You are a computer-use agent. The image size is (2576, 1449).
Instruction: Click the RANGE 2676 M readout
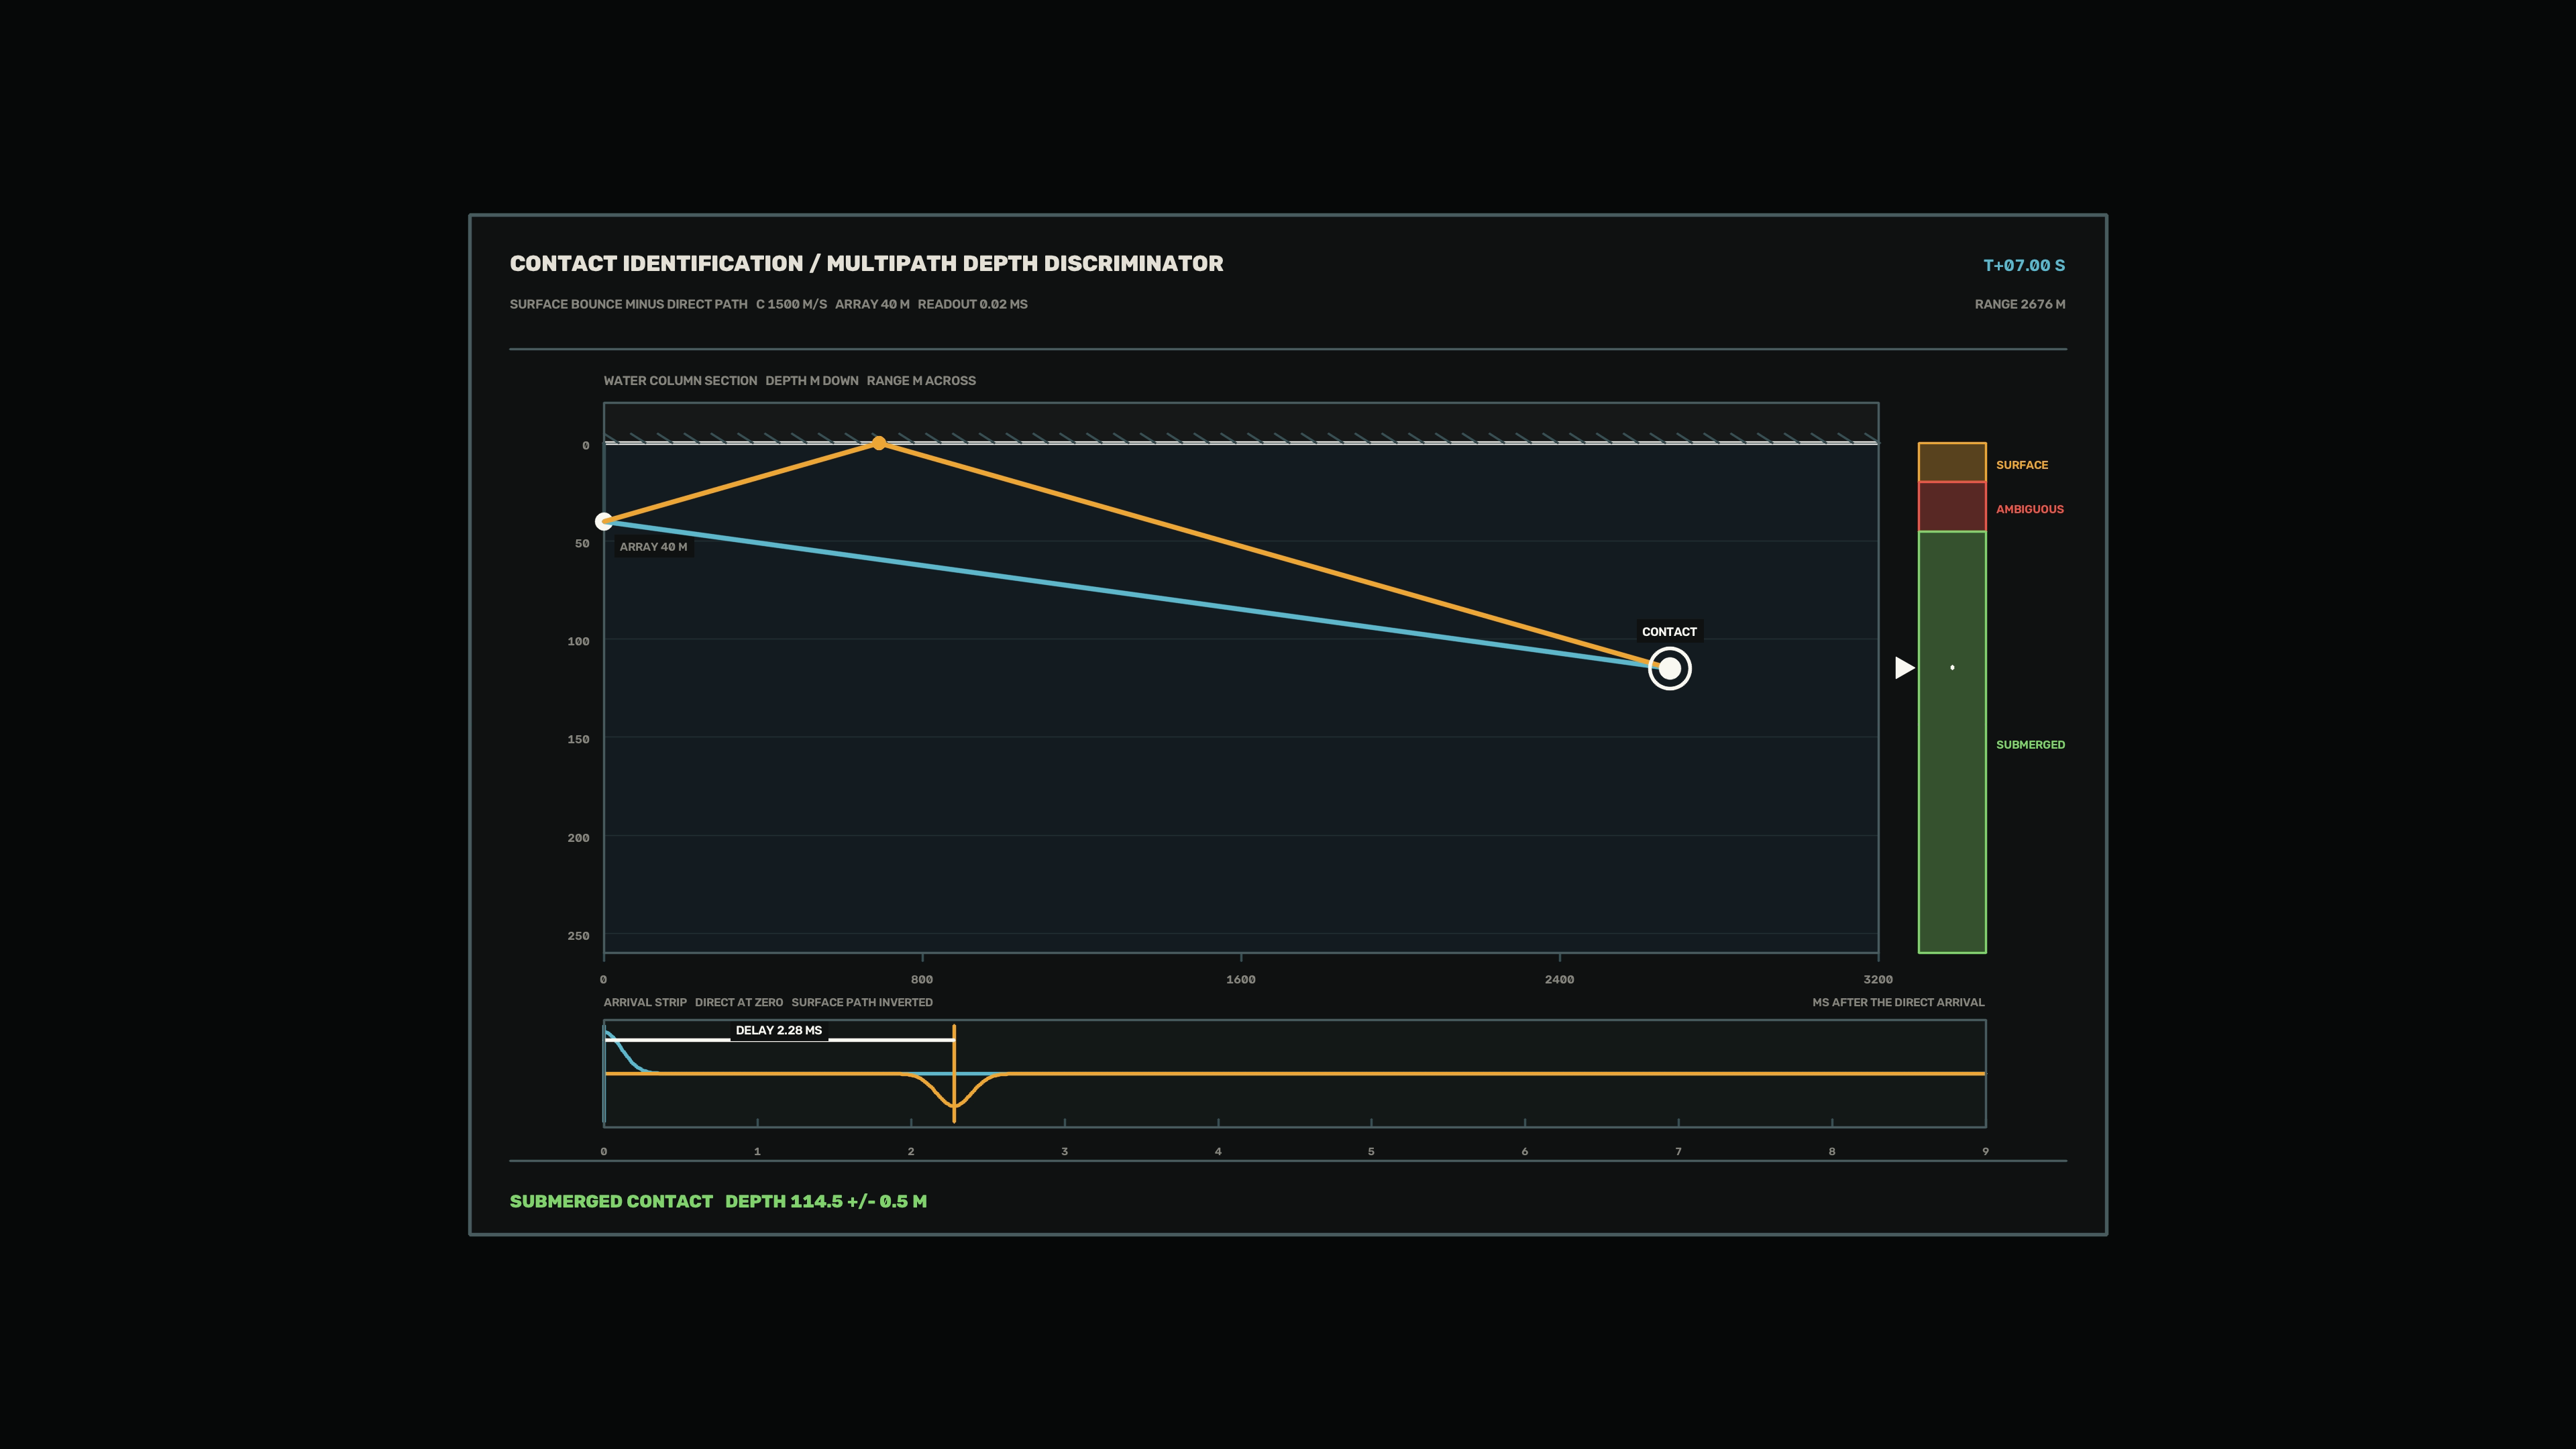click(2020, 304)
